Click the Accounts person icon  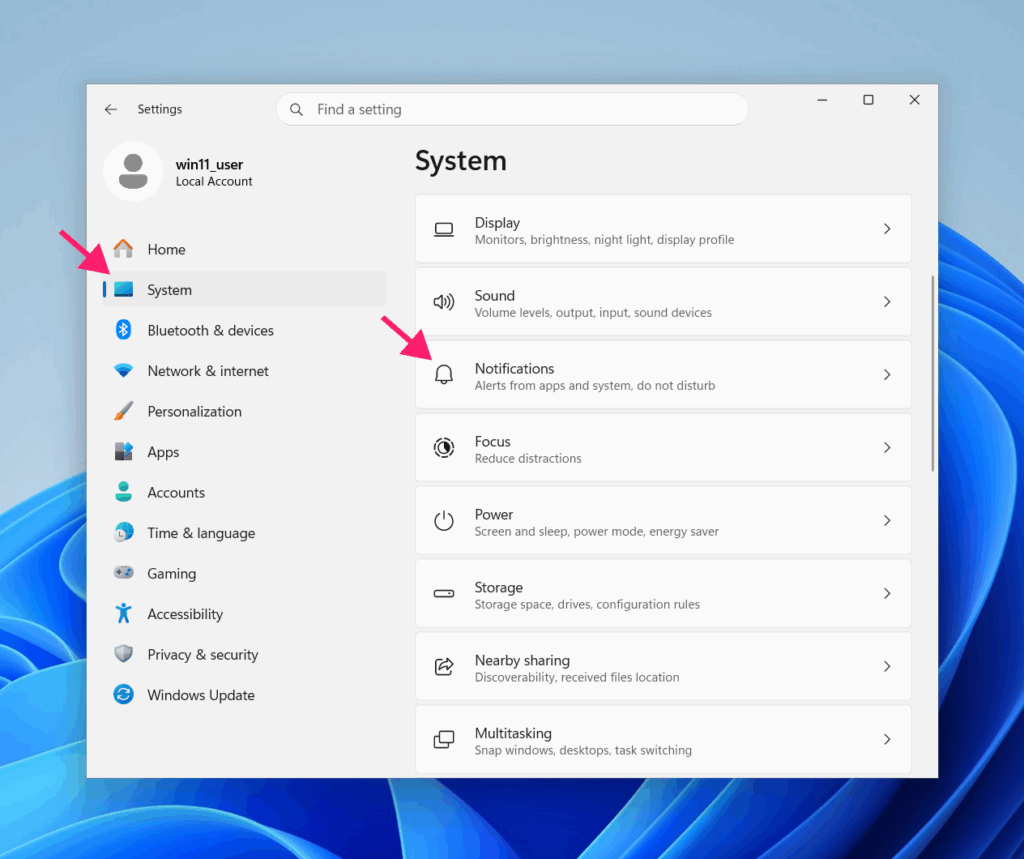point(123,492)
